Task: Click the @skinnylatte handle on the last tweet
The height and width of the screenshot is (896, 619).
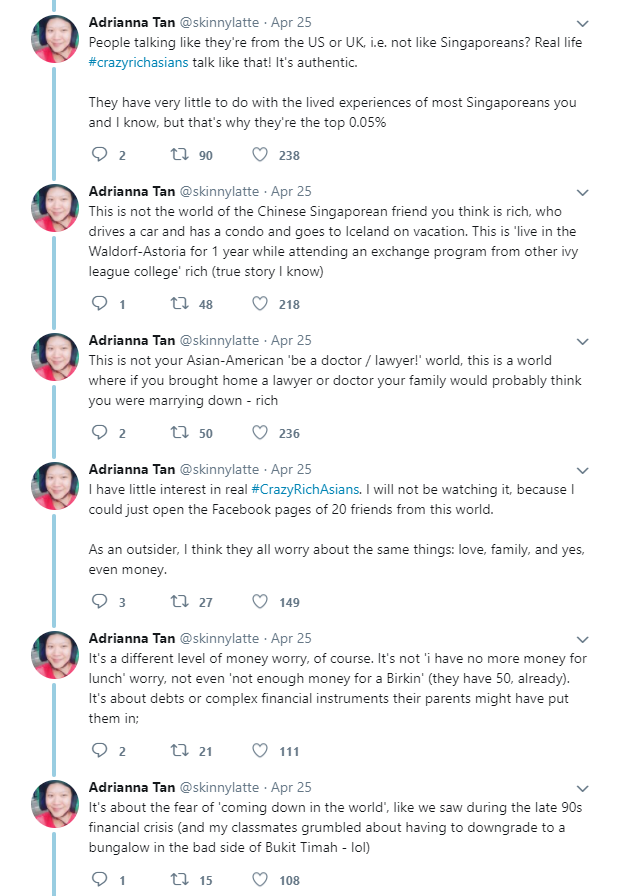Action: [x=219, y=787]
